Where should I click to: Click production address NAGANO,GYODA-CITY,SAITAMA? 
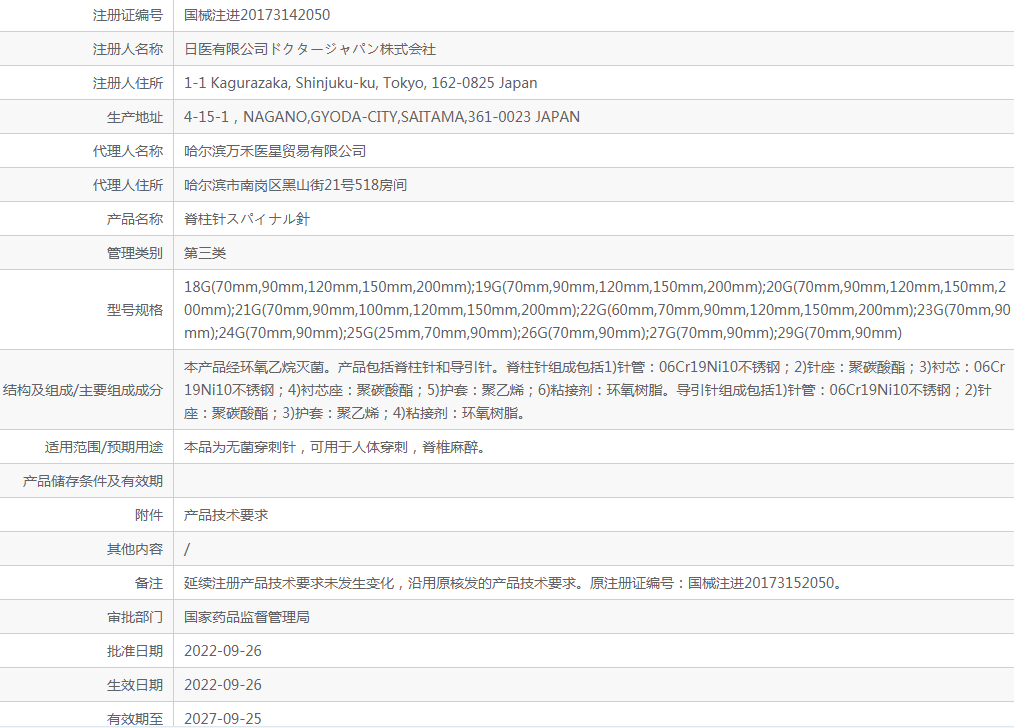382,117
